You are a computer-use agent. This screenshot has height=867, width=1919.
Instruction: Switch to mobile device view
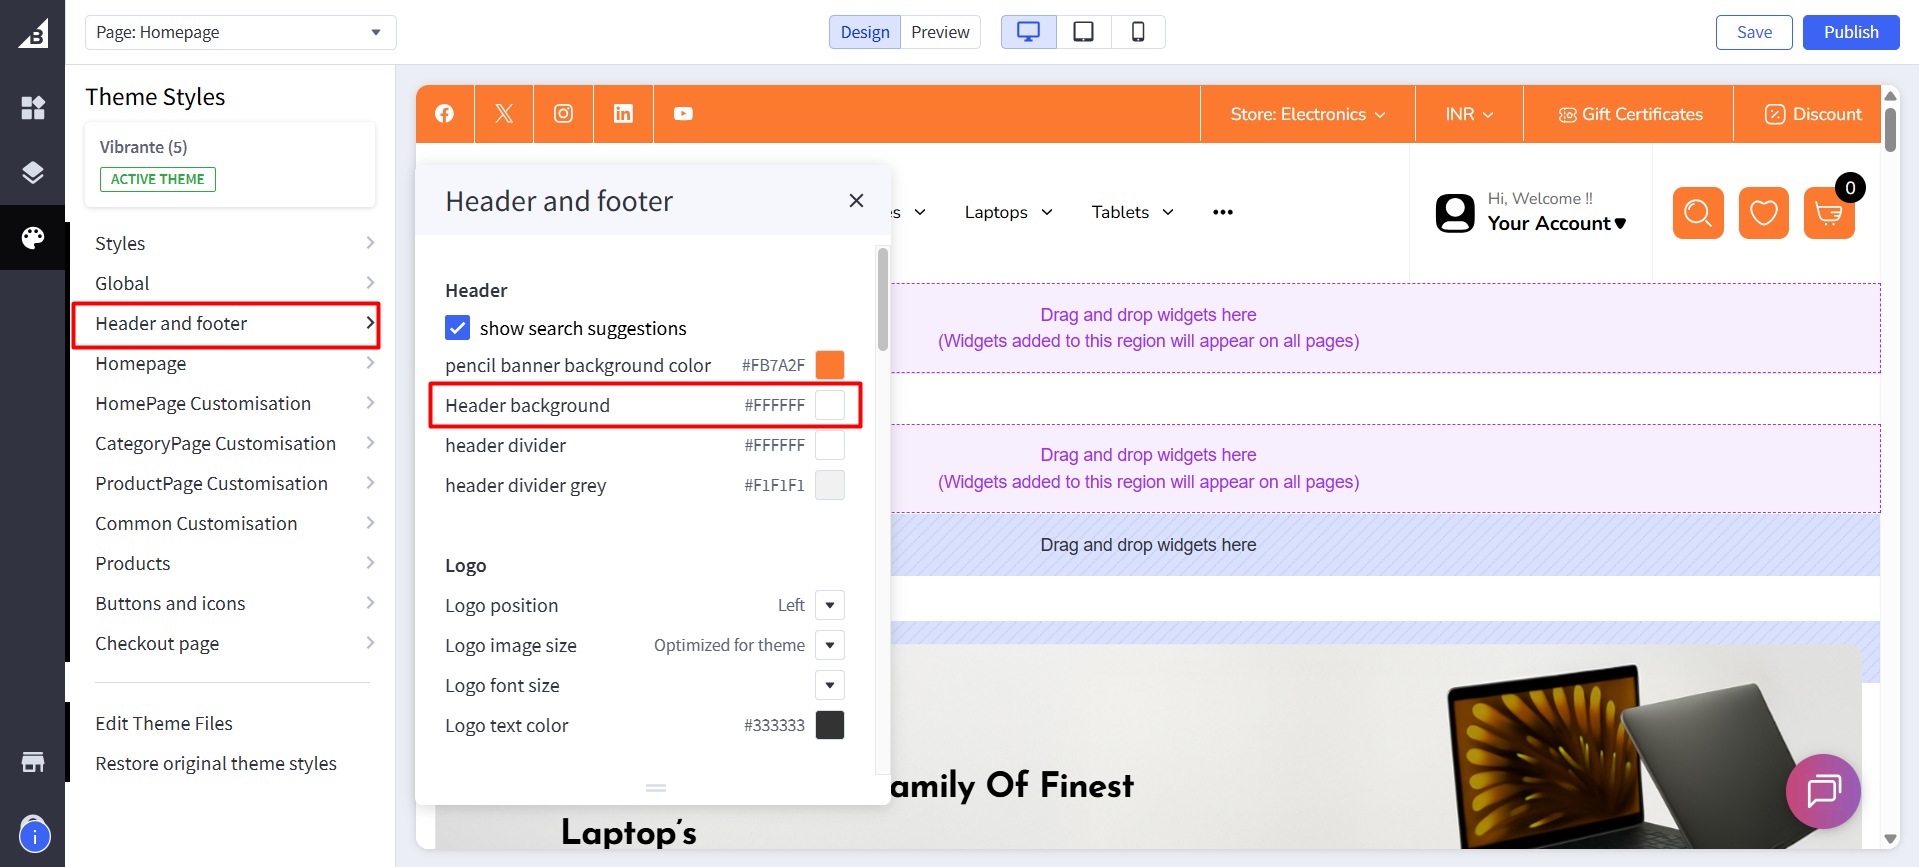[1138, 32]
